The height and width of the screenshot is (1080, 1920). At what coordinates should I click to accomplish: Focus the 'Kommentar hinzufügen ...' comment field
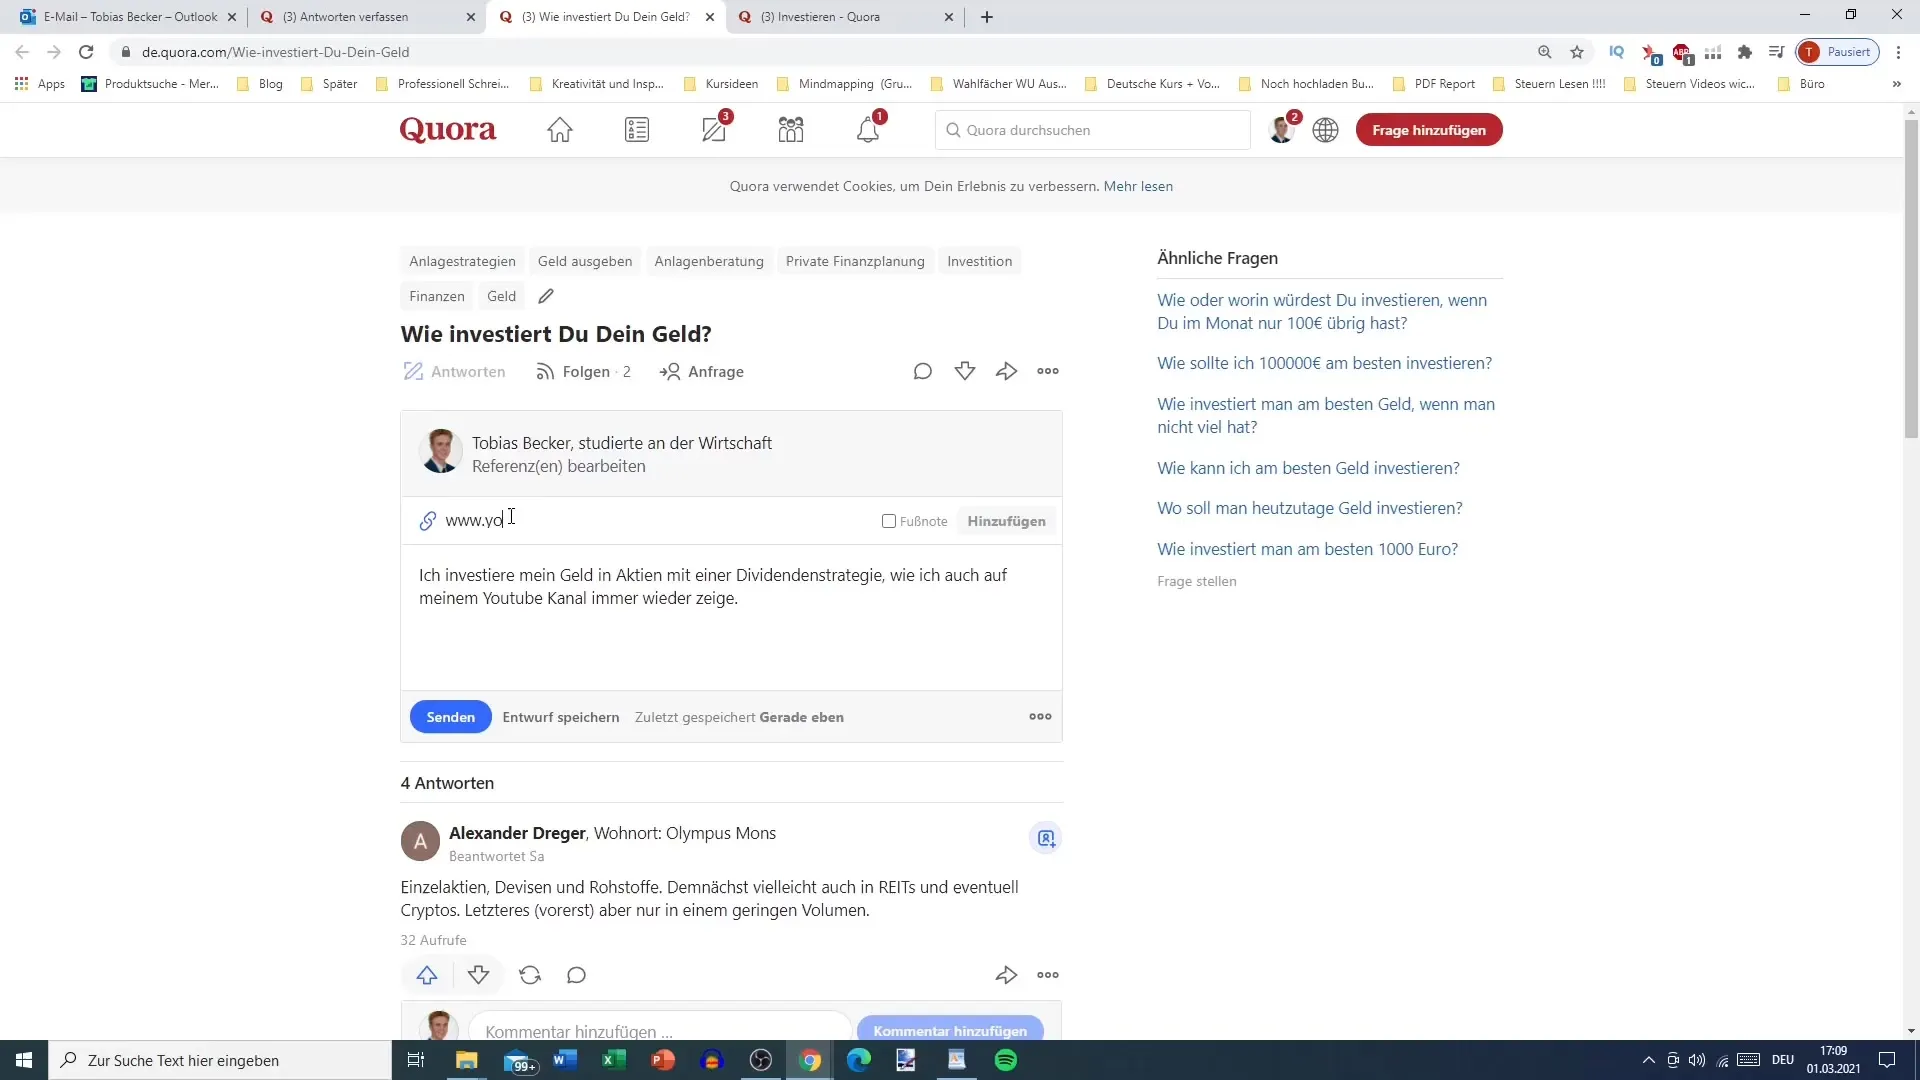click(x=660, y=1030)
